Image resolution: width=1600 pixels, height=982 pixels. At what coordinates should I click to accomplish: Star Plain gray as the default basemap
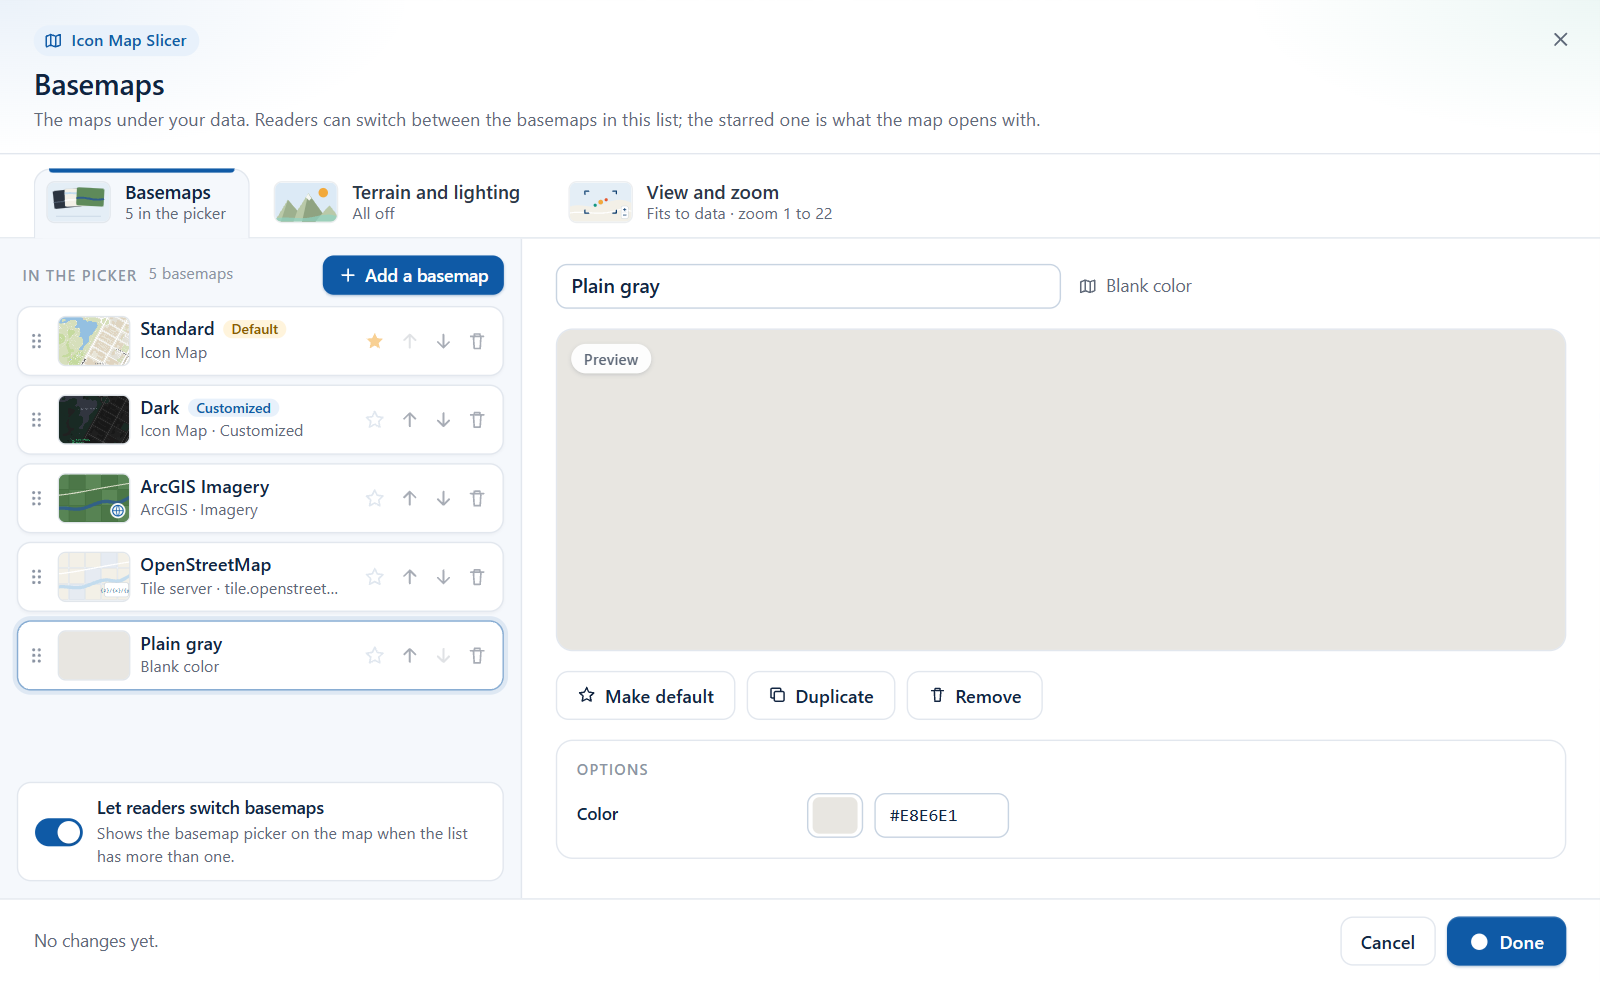tap(375, 655)
